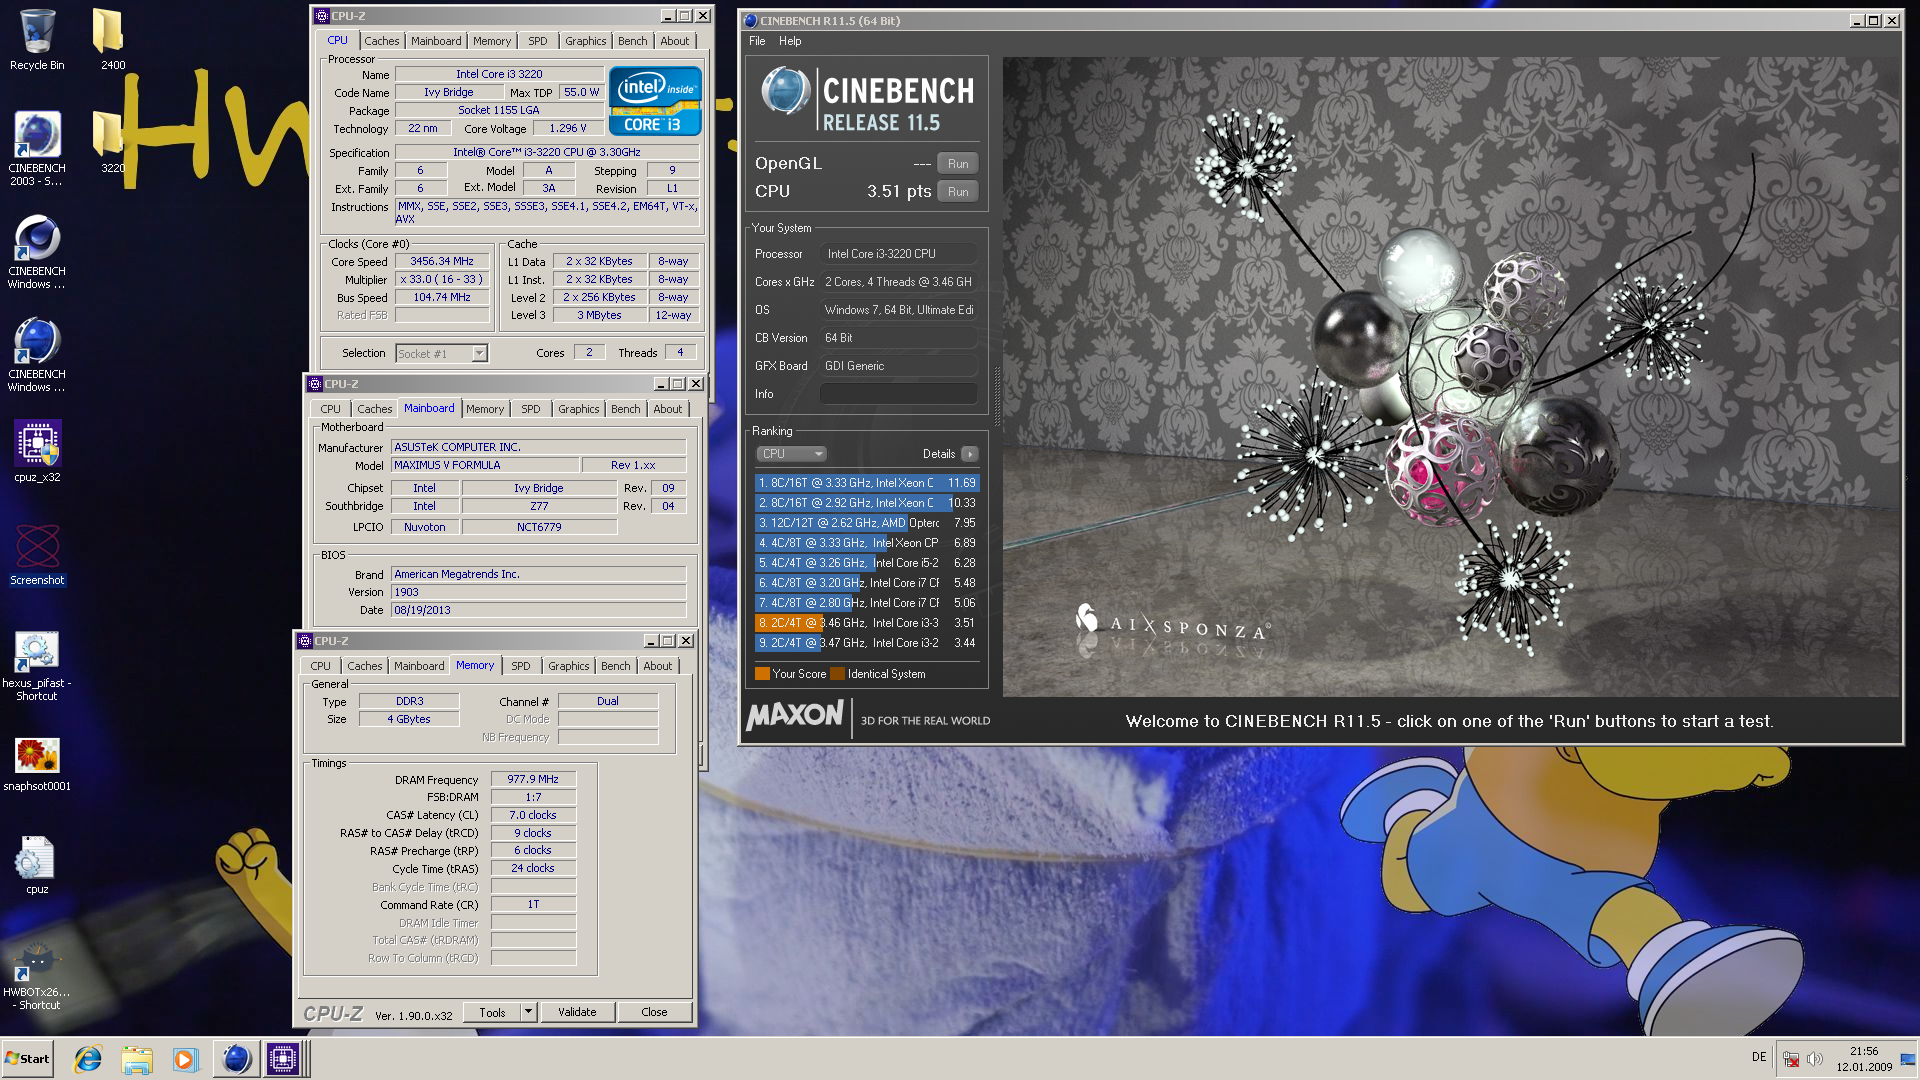This screenshot has height=1080, width=1920.
Task: Switch to Caches tab in top CPU-Z window
Action: point(381,41)
